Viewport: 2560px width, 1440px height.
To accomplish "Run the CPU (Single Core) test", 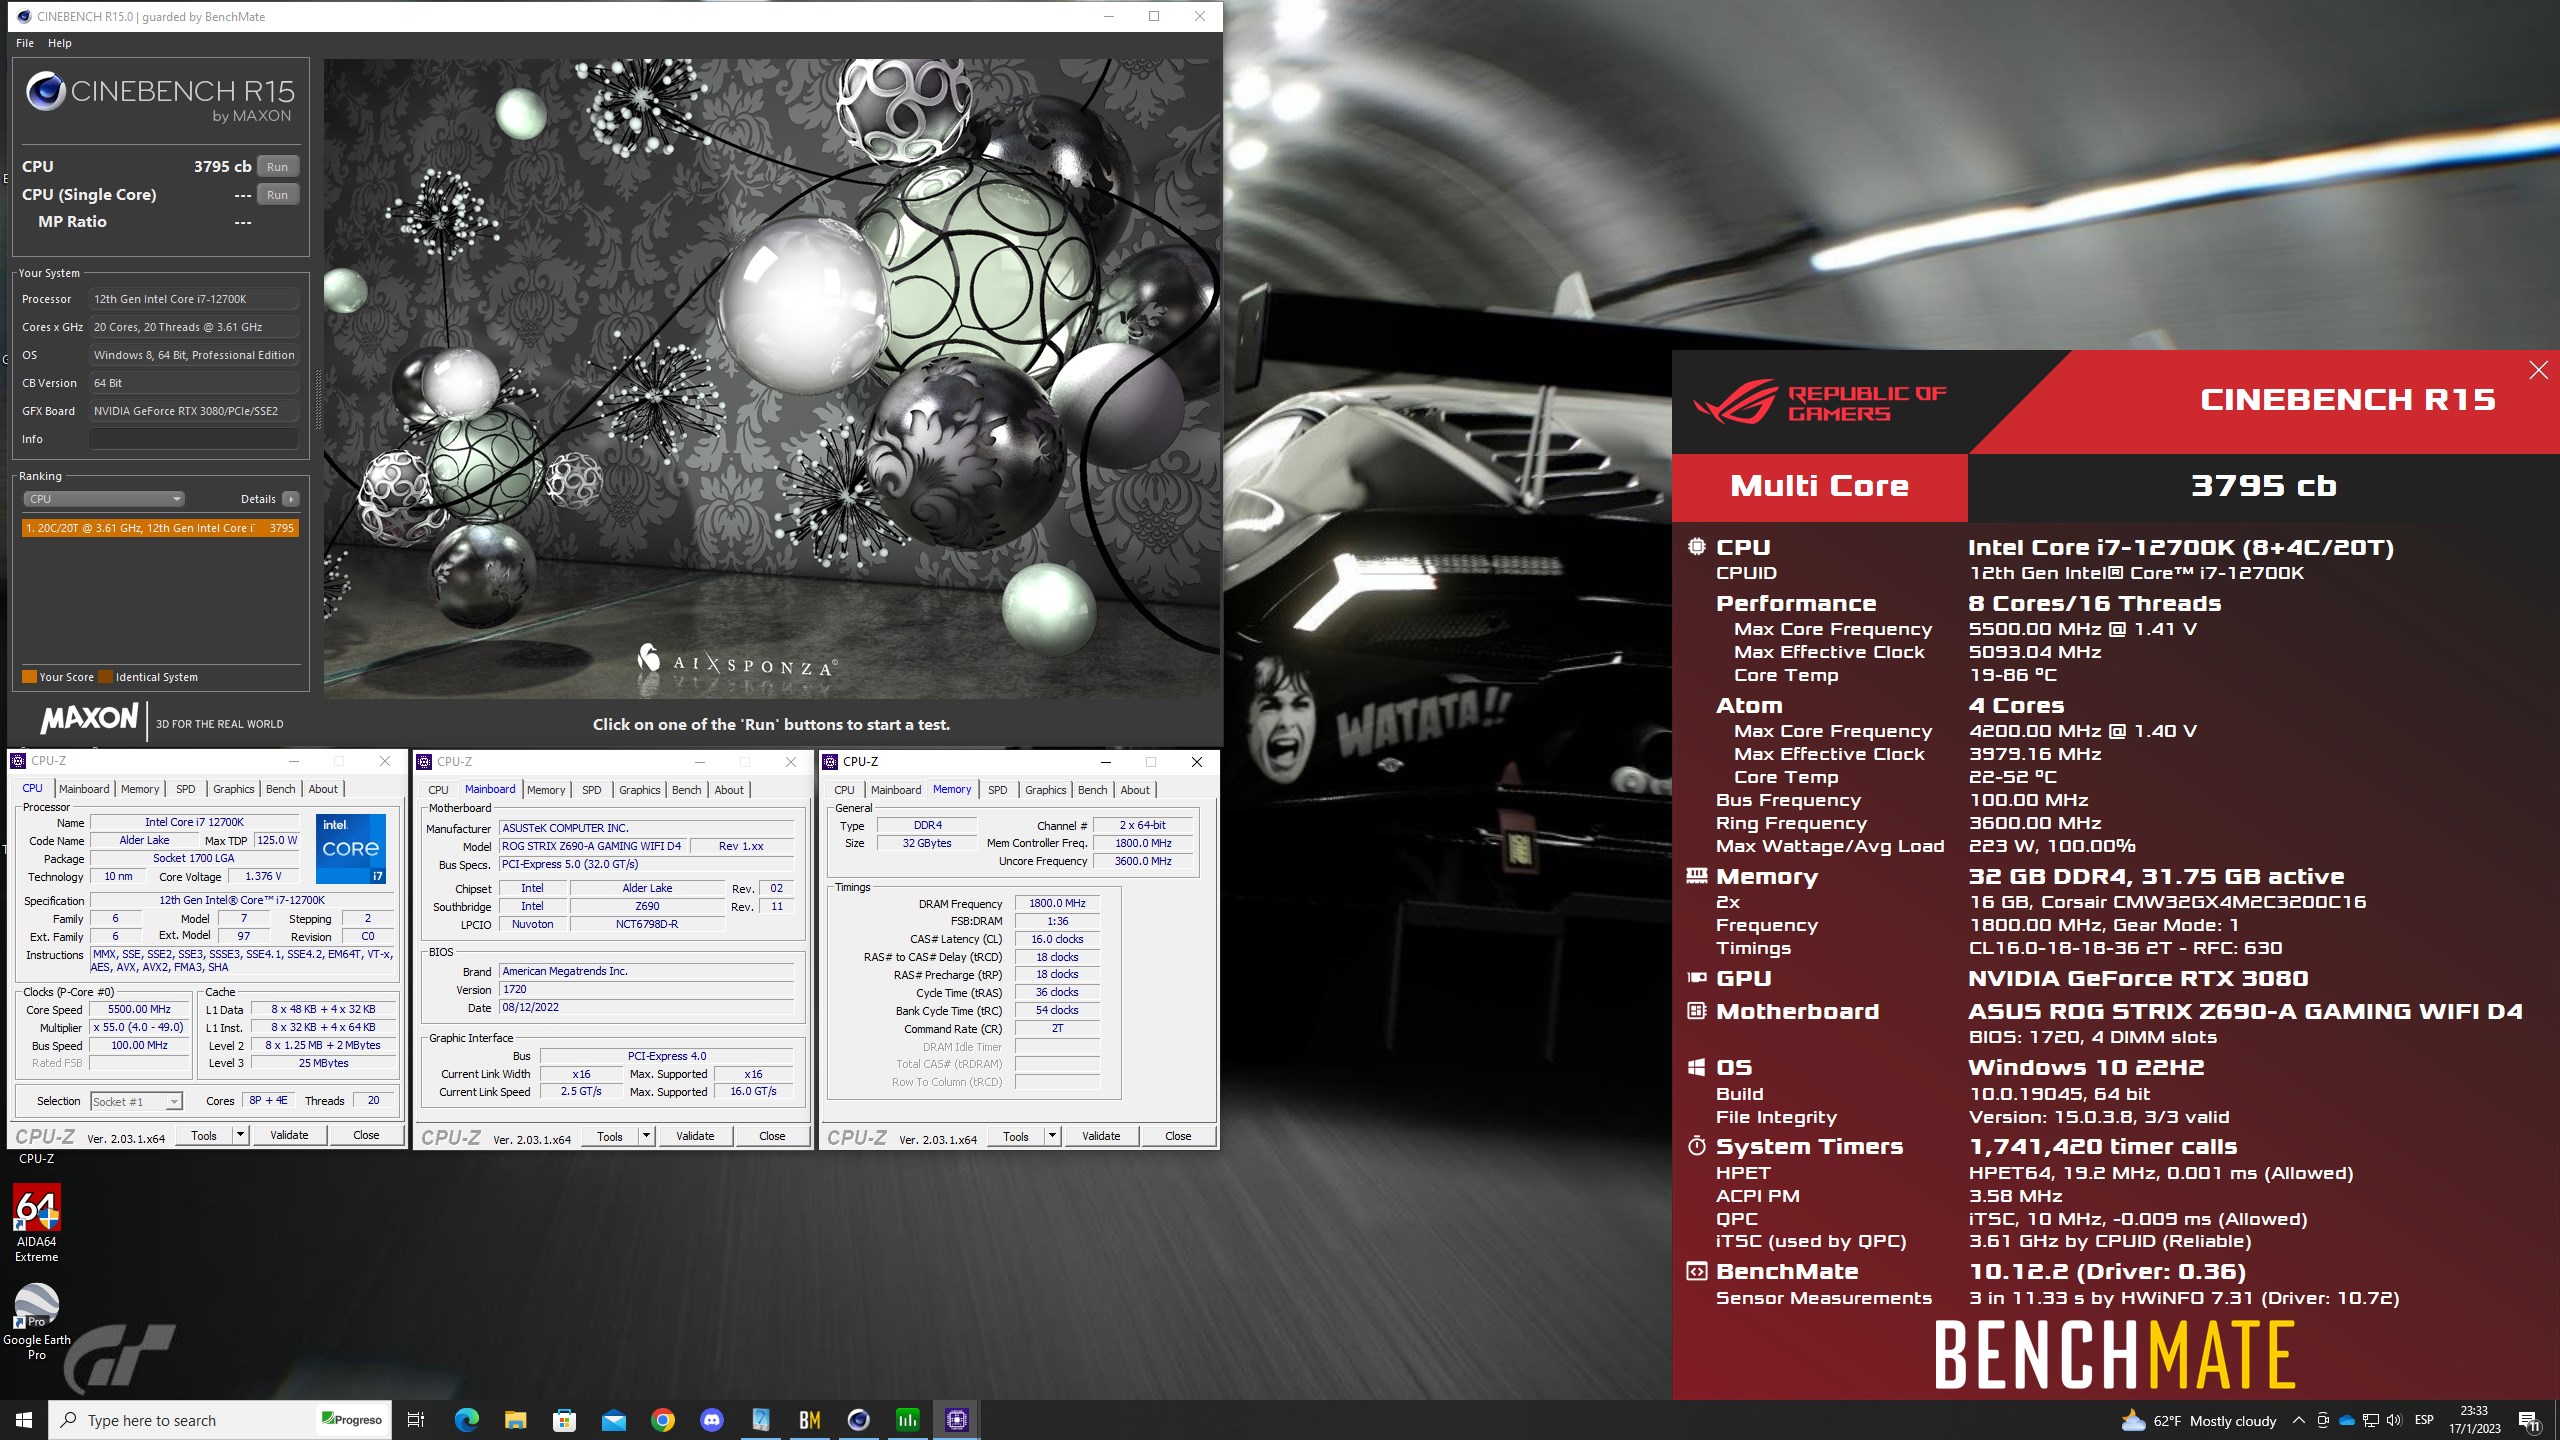I will (x=278, y=195).
